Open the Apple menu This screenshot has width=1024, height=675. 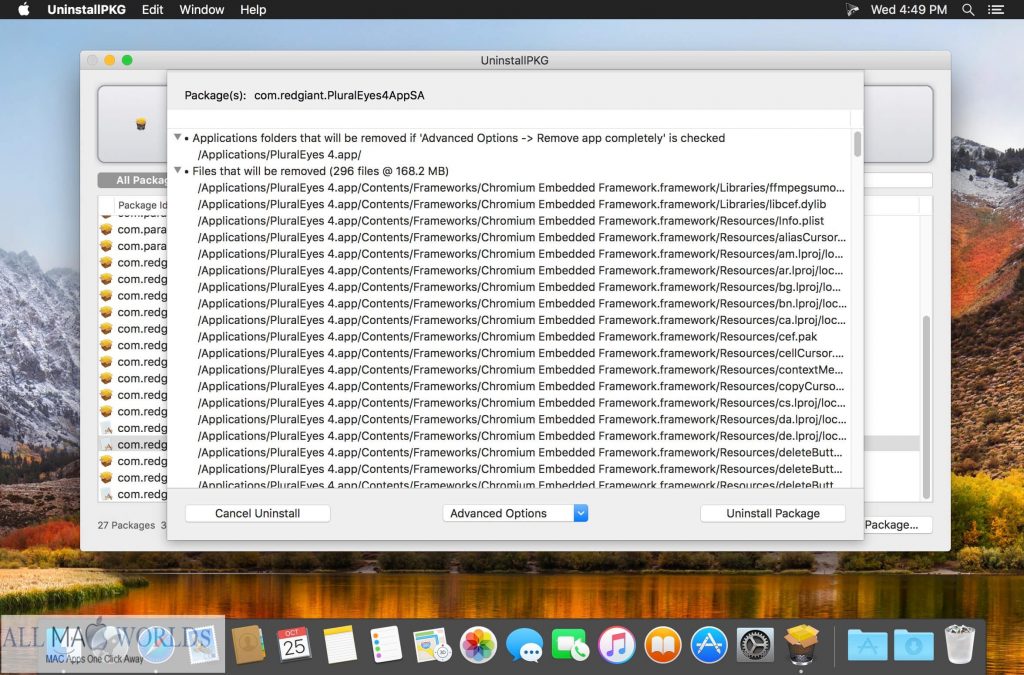pyautogui.click(x=24, y=10)
